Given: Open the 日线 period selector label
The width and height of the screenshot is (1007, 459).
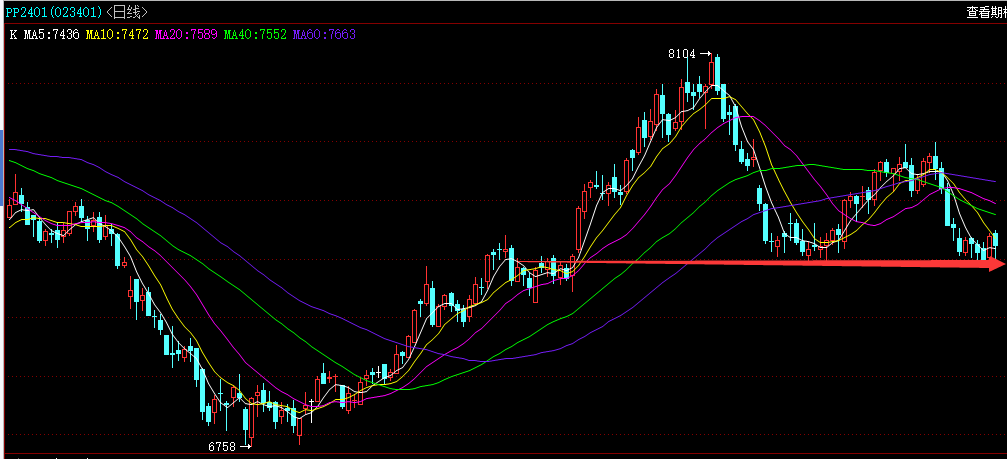Looking at the screenshot, I should coord(126,13).
